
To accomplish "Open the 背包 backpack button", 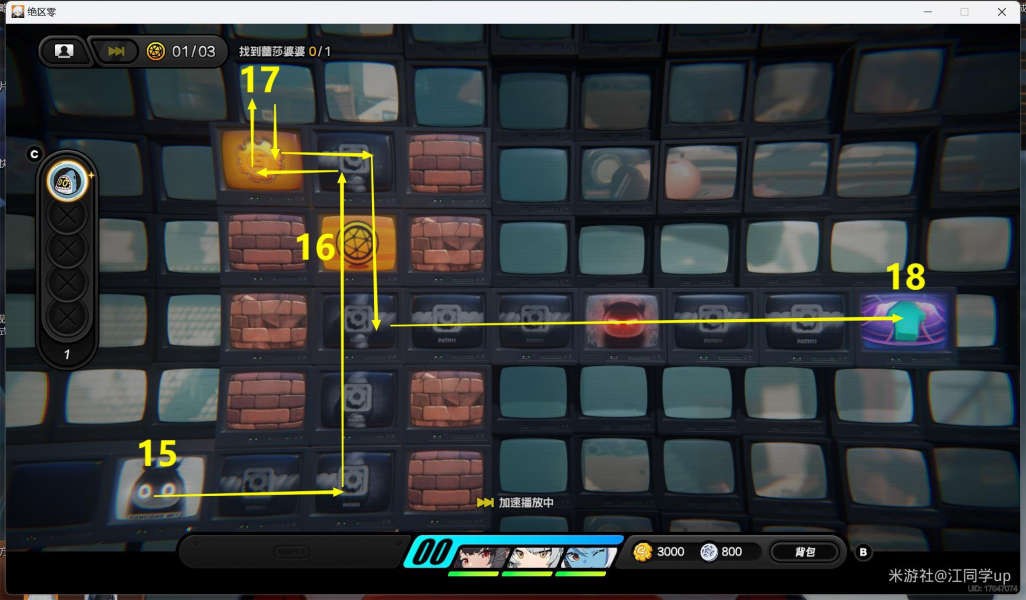I will [804, 552].
